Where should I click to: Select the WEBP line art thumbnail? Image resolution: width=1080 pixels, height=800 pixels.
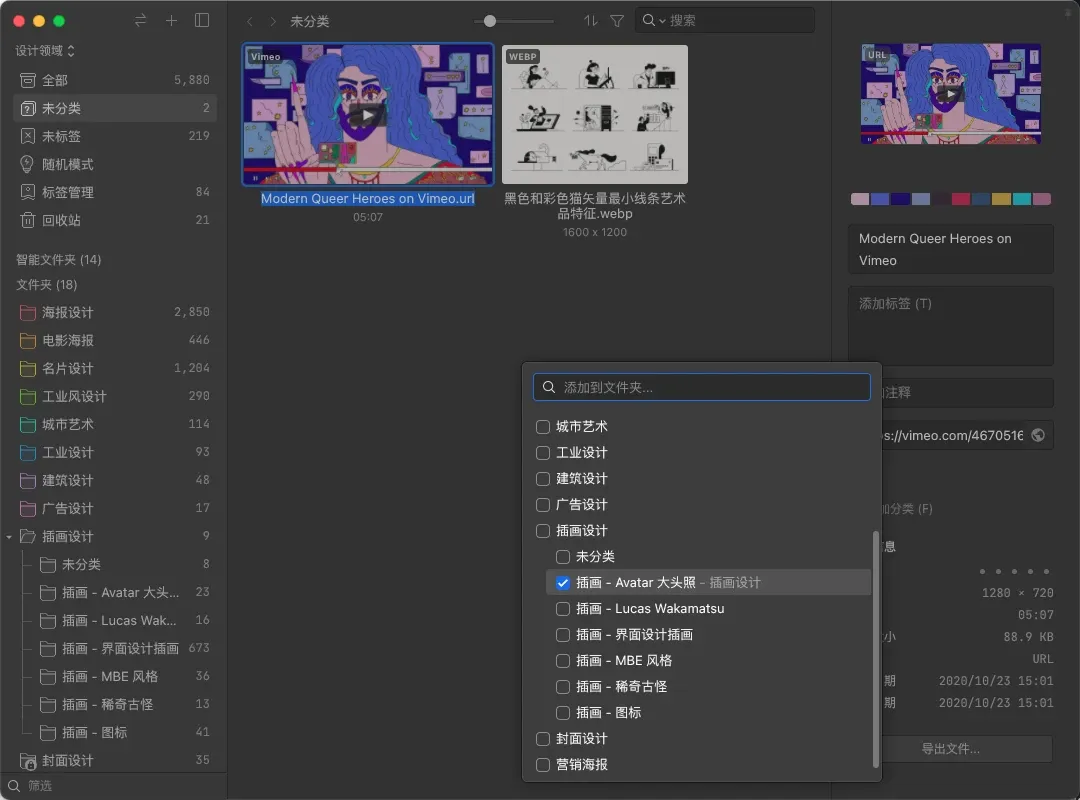594,114
